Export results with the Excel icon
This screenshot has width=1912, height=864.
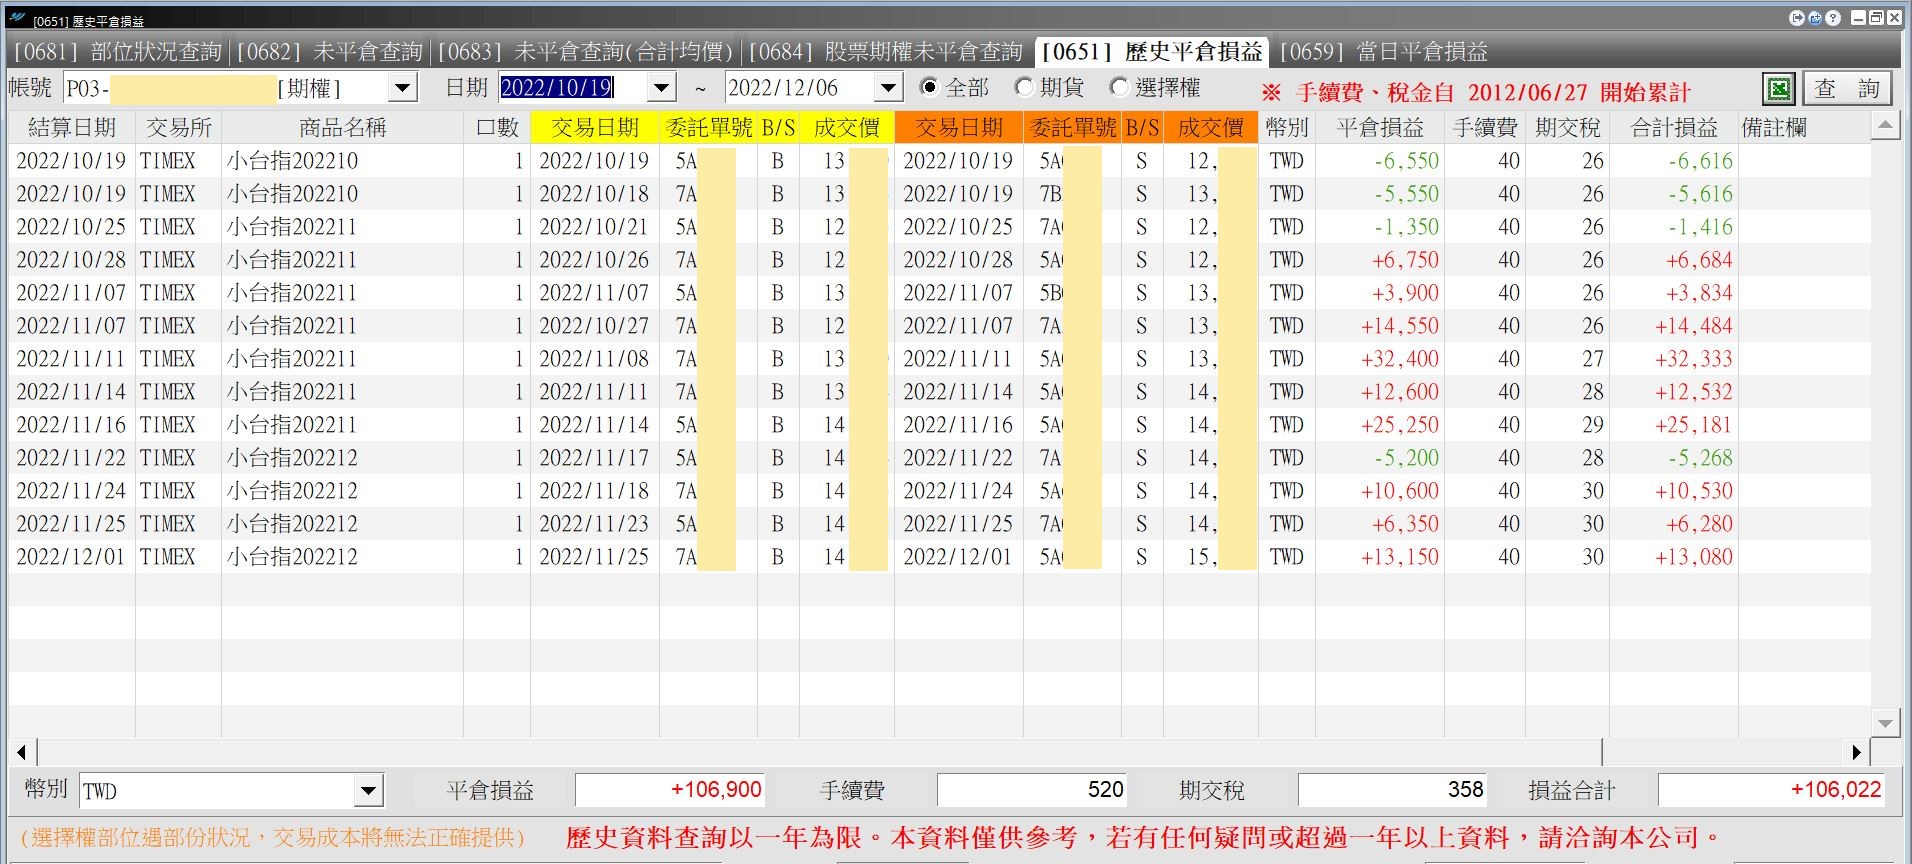(x=1778, y=89)
